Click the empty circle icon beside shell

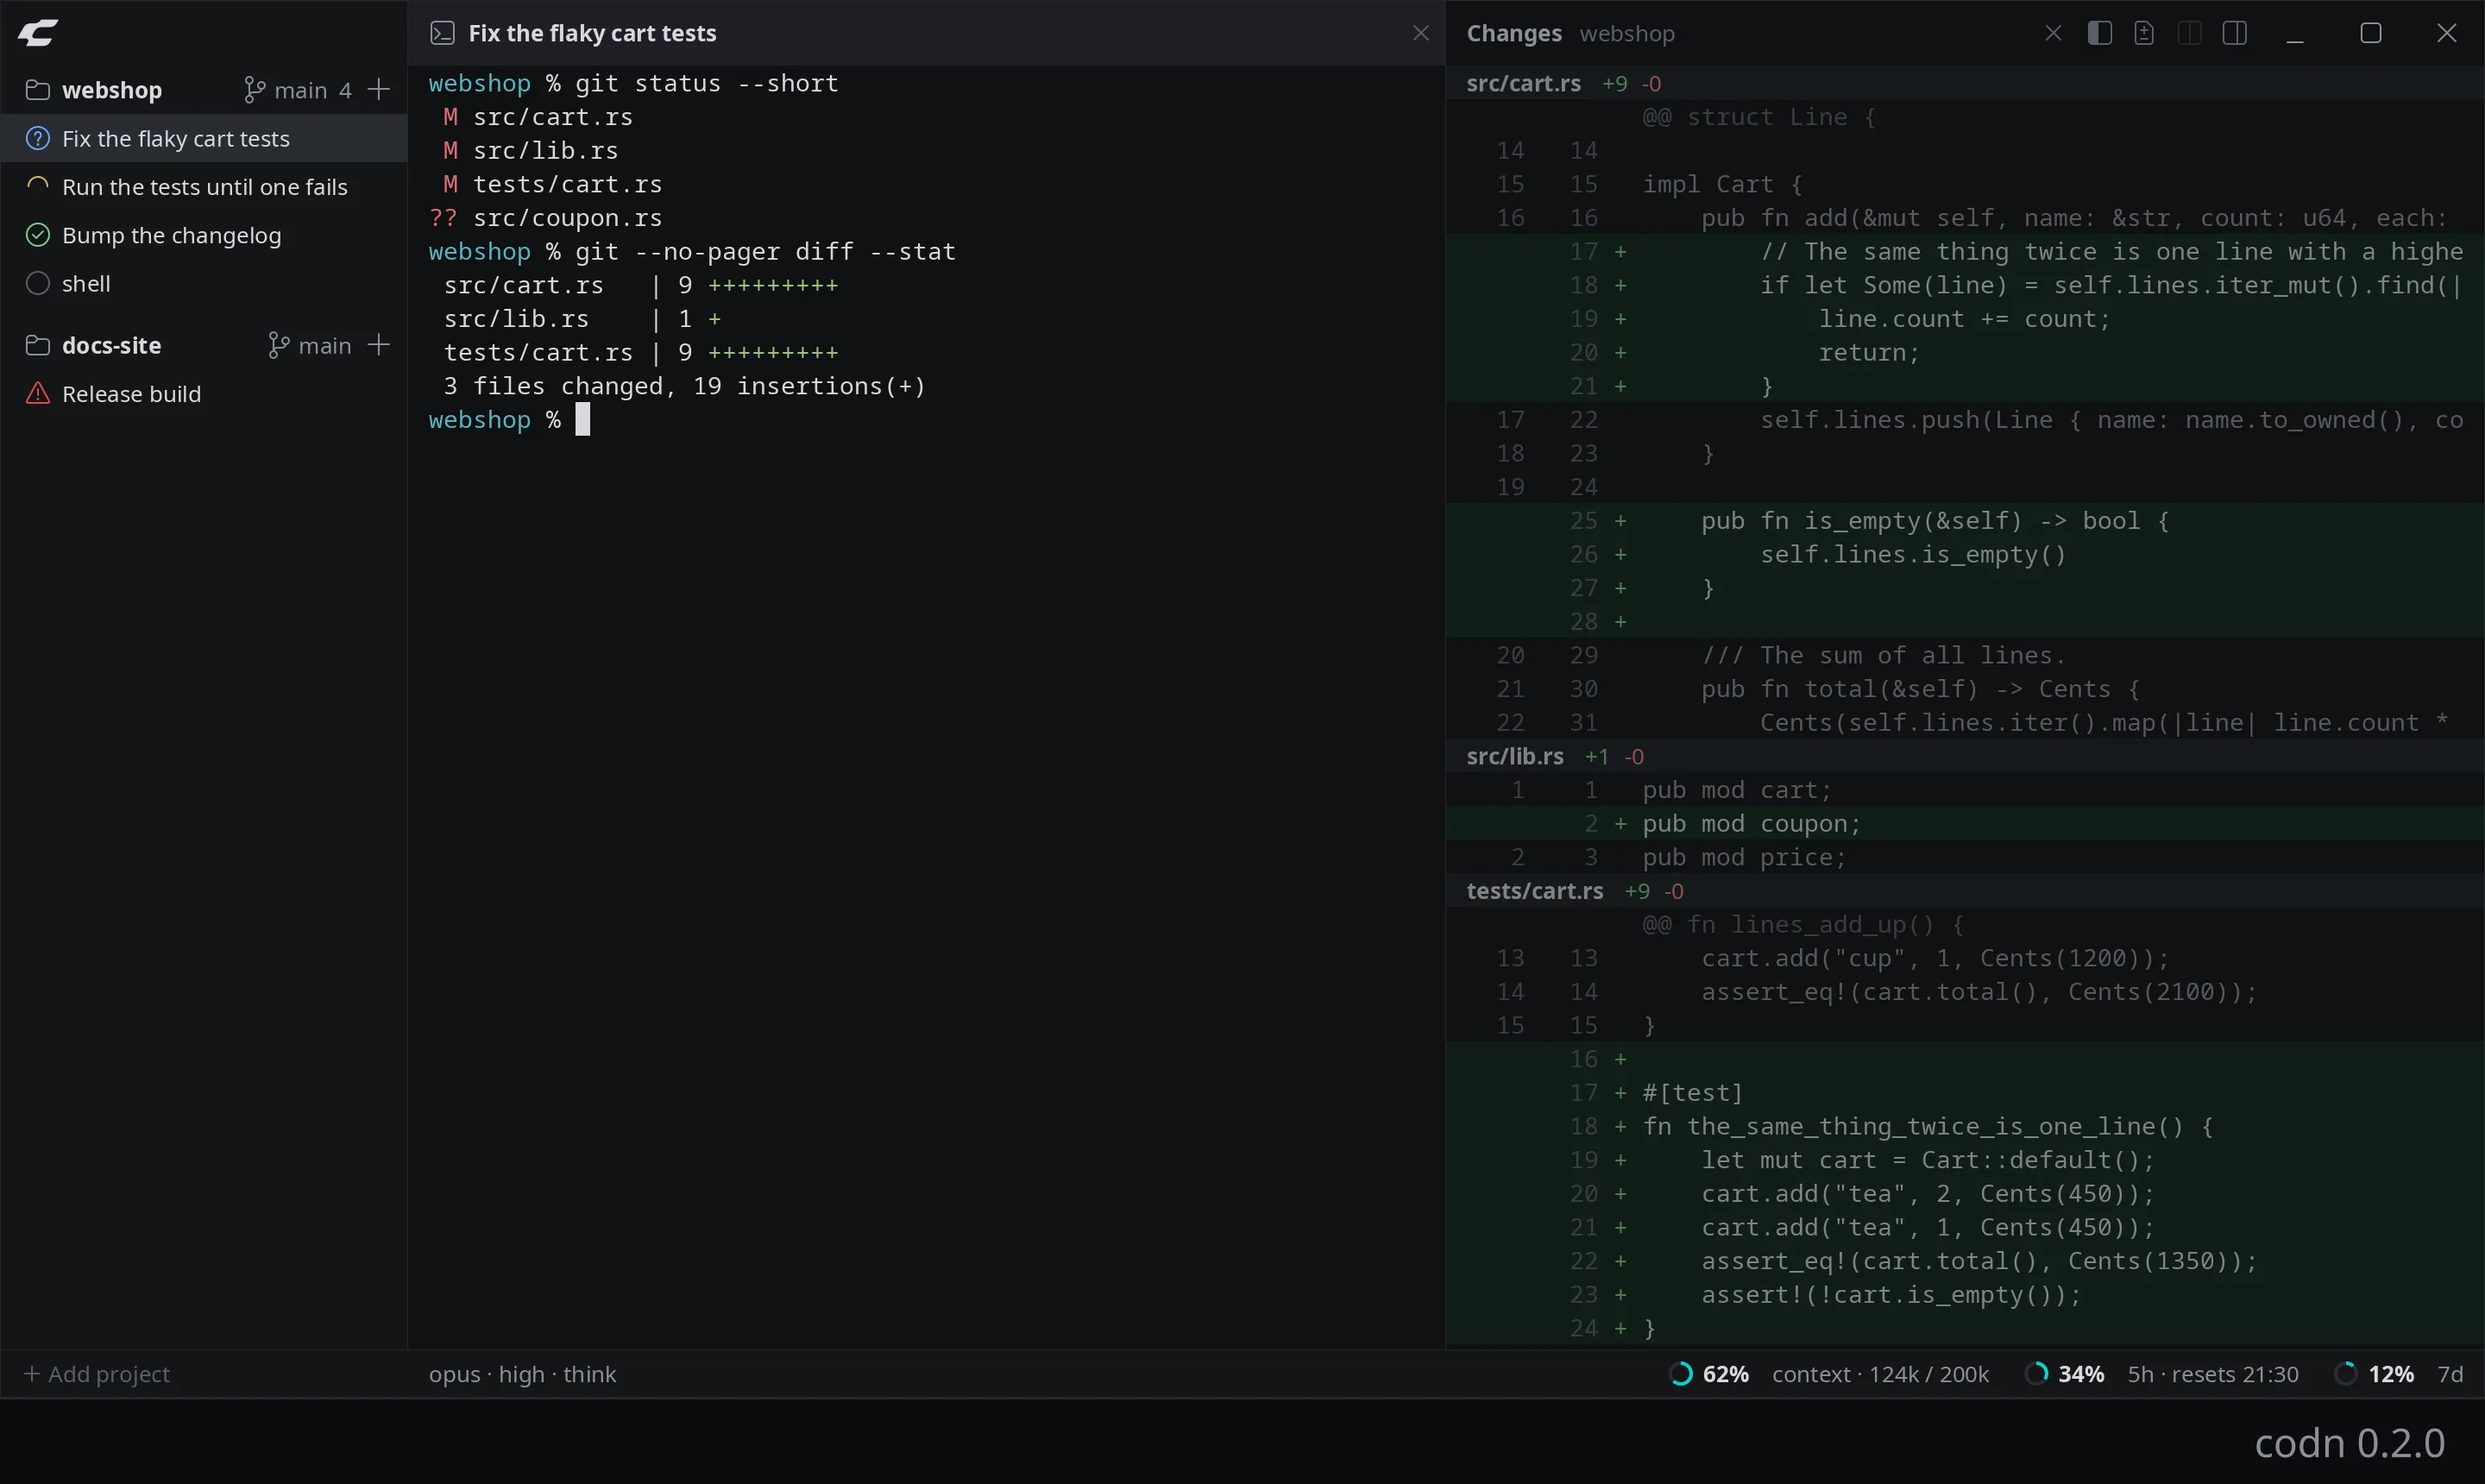[x=38, y=284]
